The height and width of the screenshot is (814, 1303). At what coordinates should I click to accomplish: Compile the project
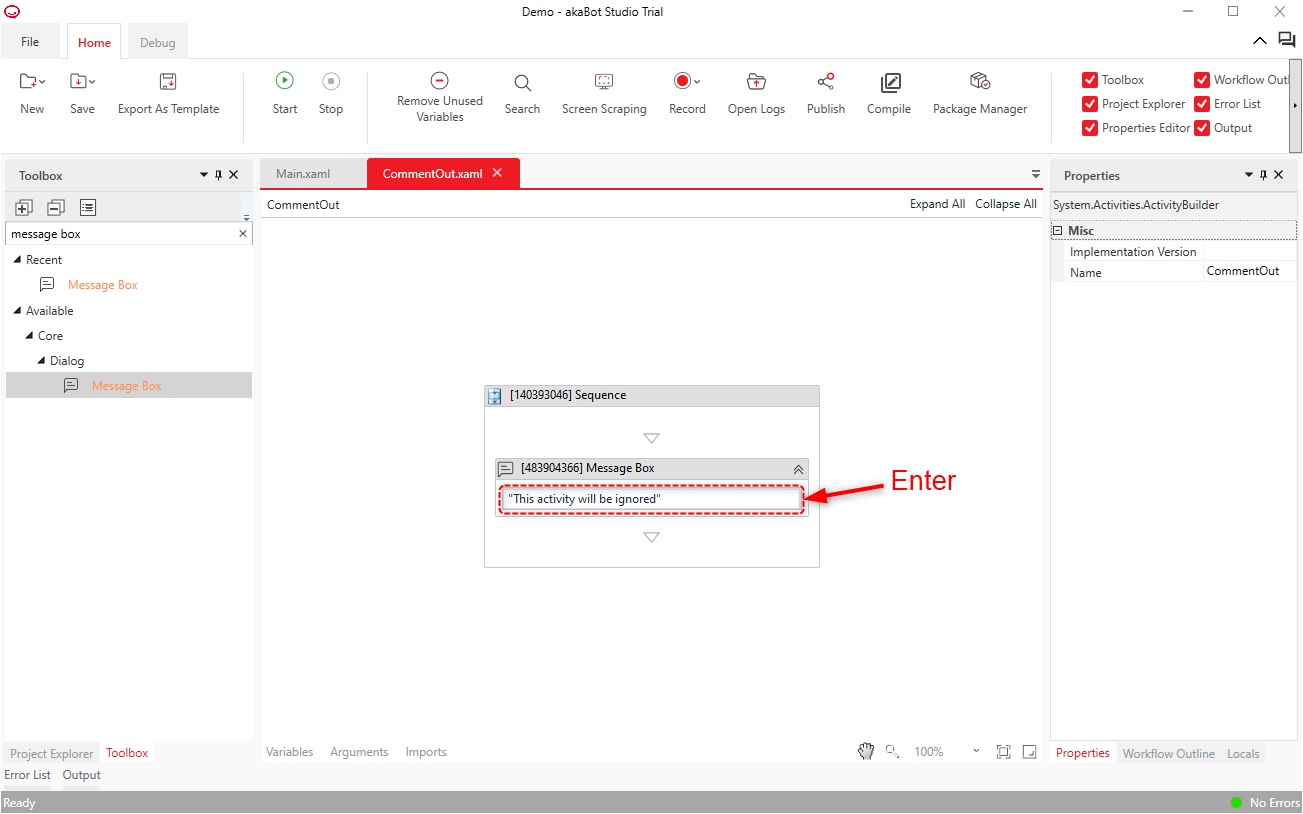pos(890,83)
